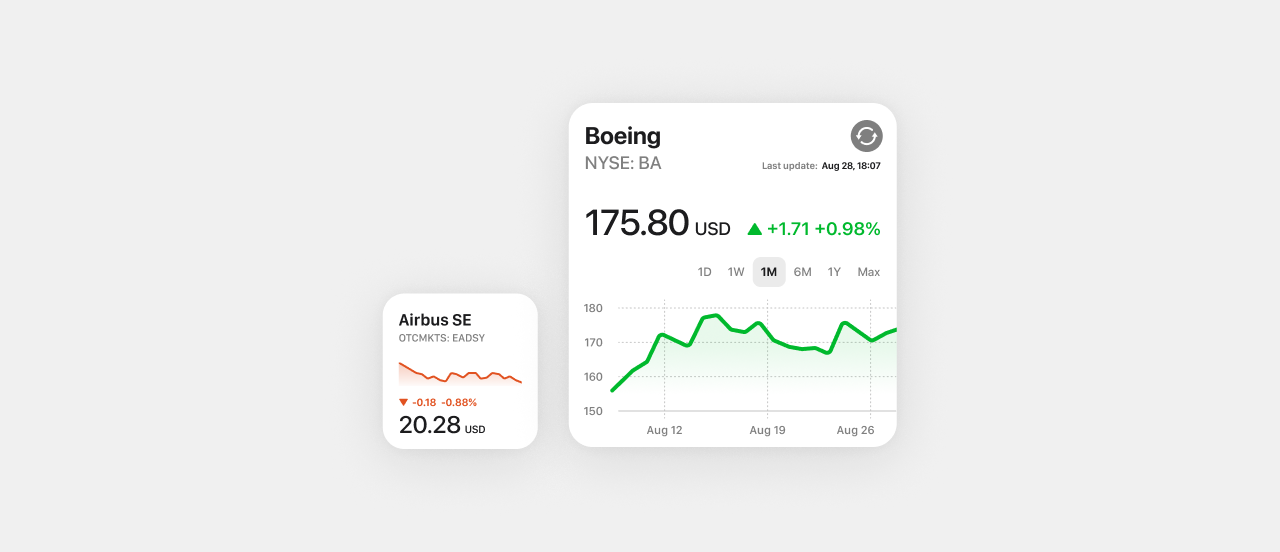Viewport: 1280px width, 552px height.
Task: Click the NYSE: BA ticker label
Action: [x=623, y=163]
